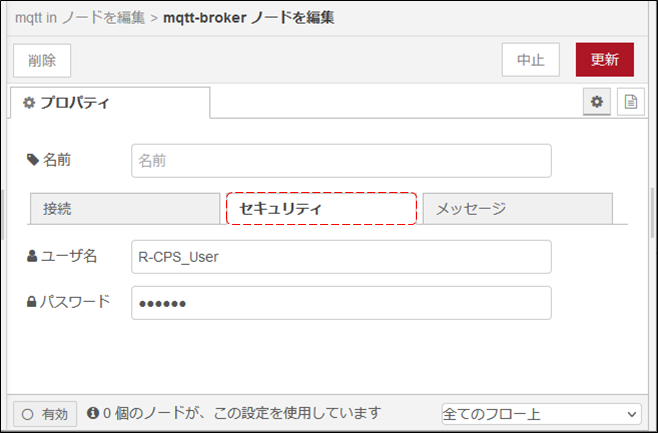Image resolution: width=658 pixels, height=433 pixels.
Task: Save changes with the red 更新 button
Action: 604,60
